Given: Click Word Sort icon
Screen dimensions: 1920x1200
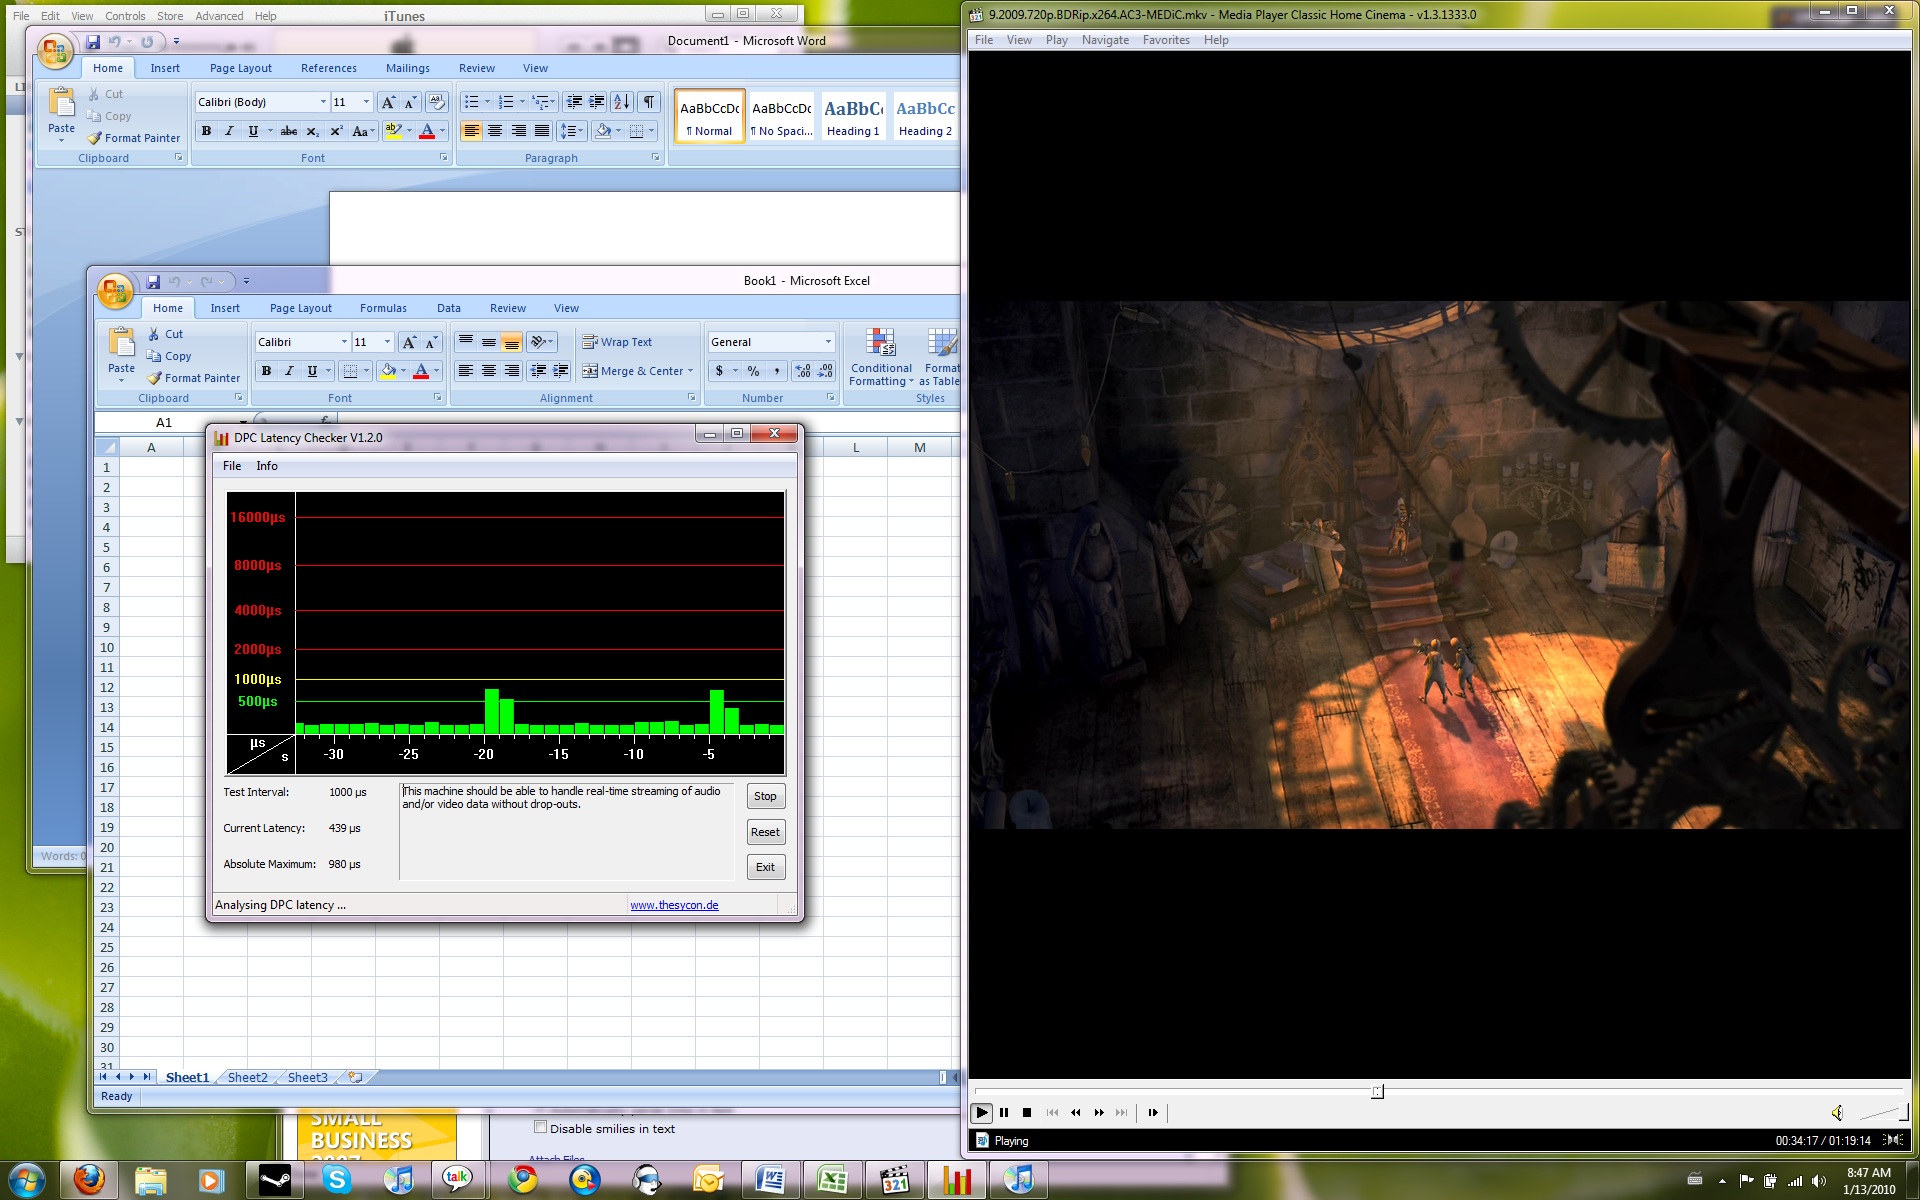Looking at the screenshot, I should pyautogui.click(x=622, y=102).
